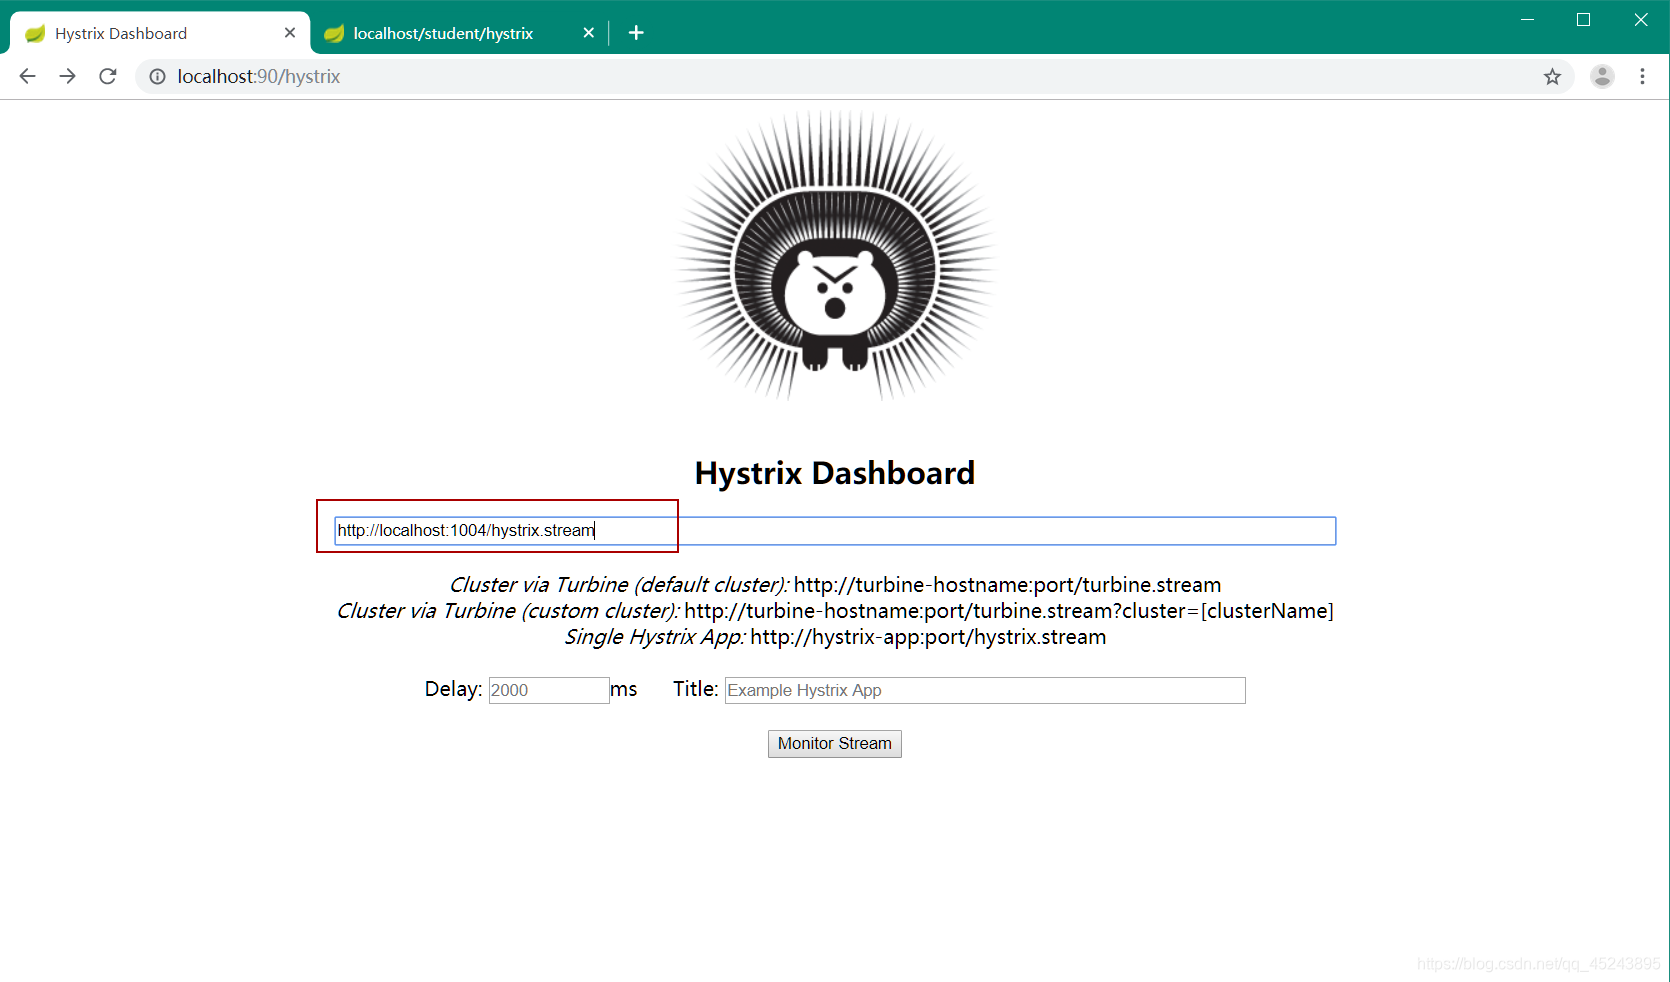Click the Monitor Stream button
Image resolution: width=1670 pixels, height=982 pixels.
pyautogui.click(x=835, y=744)
